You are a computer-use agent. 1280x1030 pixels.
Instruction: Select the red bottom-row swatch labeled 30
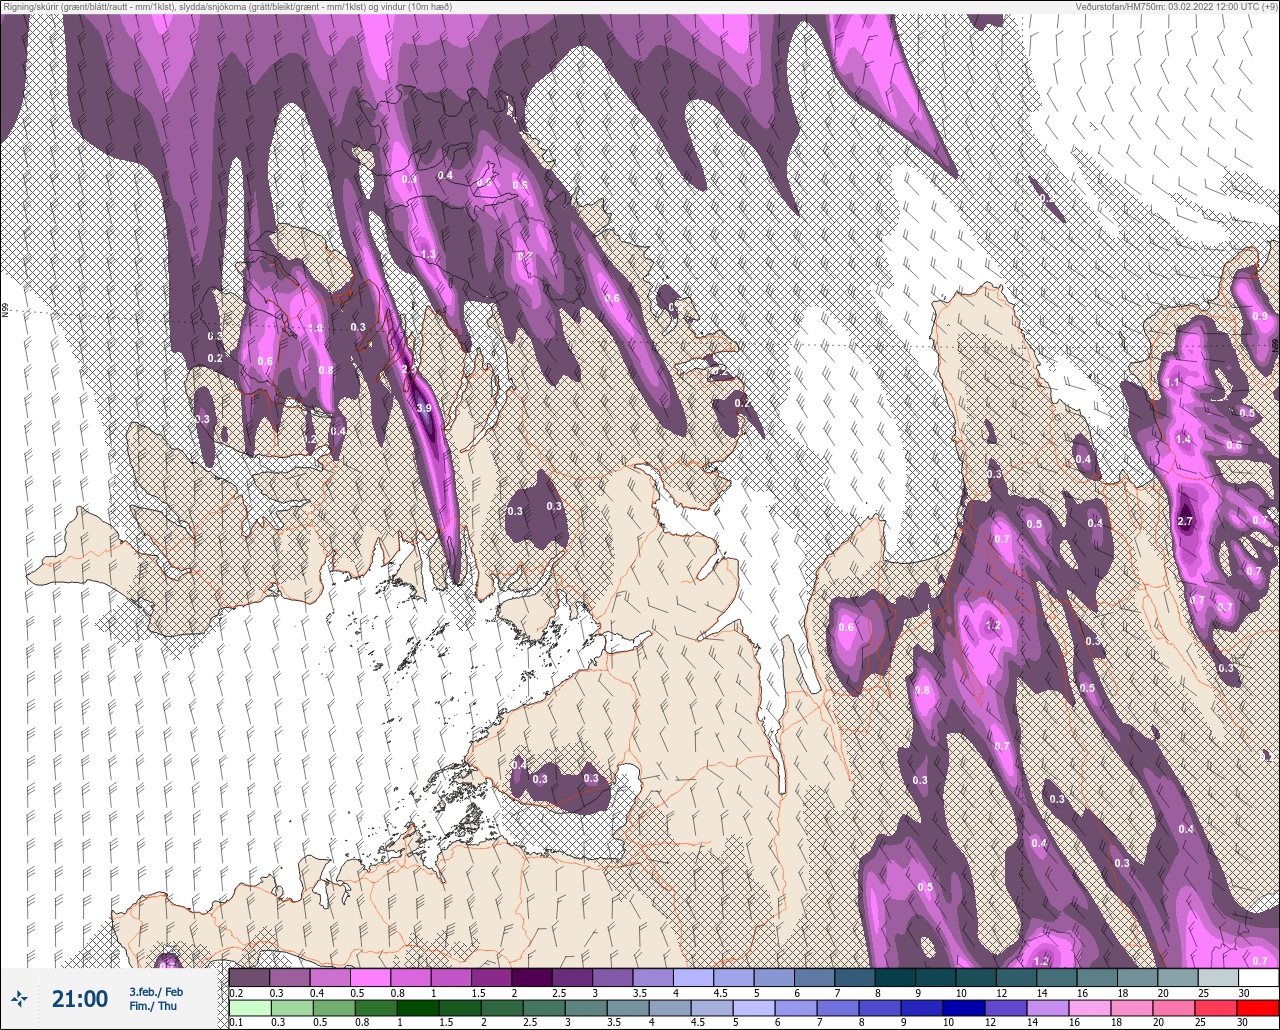click(1258, 1008)
